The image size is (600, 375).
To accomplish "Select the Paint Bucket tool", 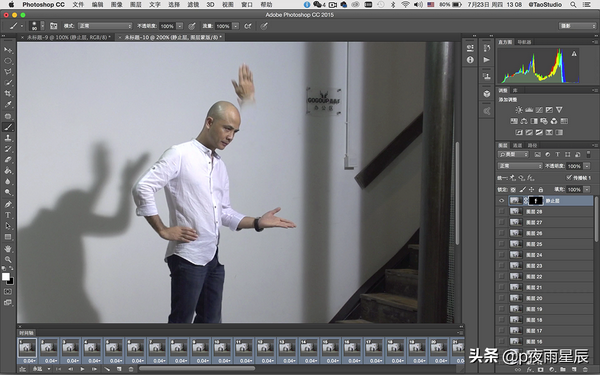I will [8, 170].
